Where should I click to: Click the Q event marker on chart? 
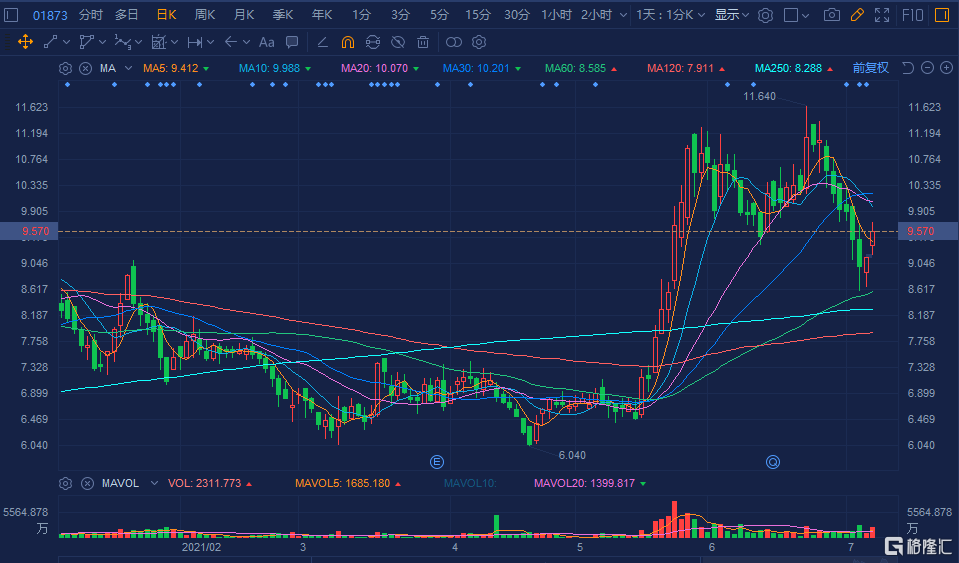click(x=772, y=462)
